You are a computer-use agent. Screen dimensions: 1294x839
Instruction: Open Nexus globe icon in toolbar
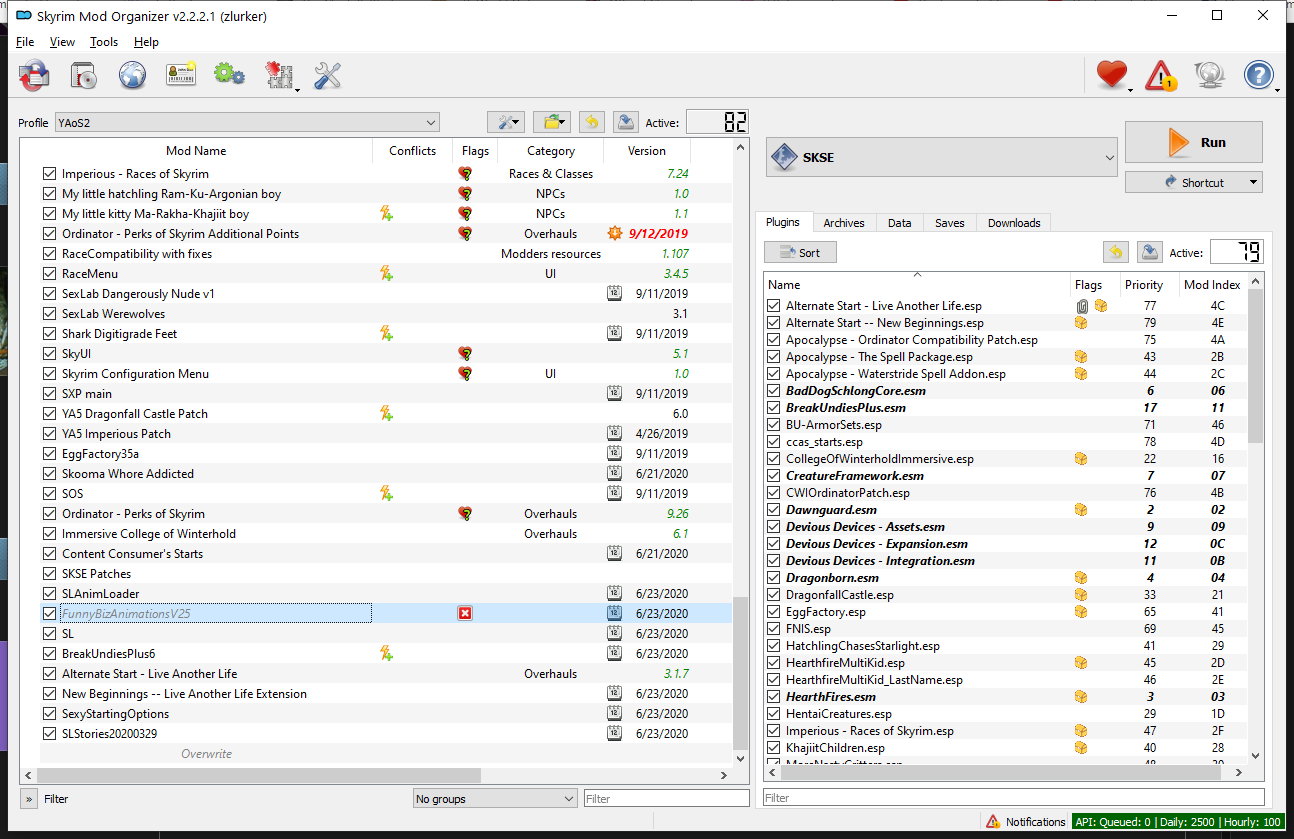132,75
